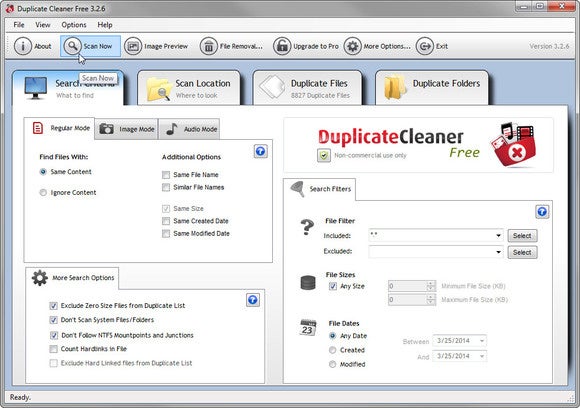Select the Any Date radio button
580x408 pixels.
point(333,336)
